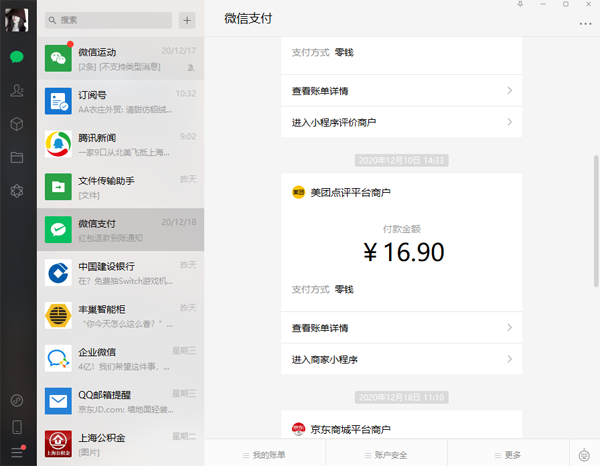Screen dimensions: 600x466
Task: Click the 京东 merchant logo icon
Action: pyautogui.click(x=298, y=429)
